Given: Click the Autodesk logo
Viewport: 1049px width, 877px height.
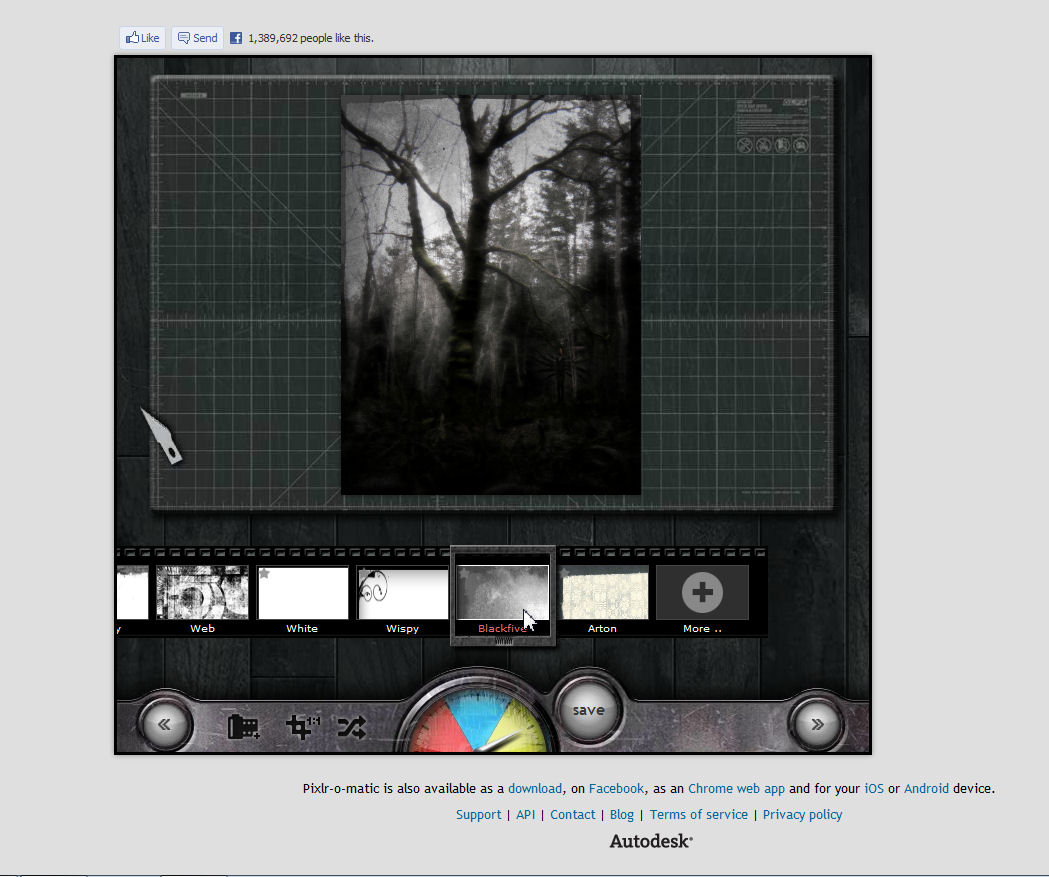Looking at the screenshot, I should (x=650, y=842).
